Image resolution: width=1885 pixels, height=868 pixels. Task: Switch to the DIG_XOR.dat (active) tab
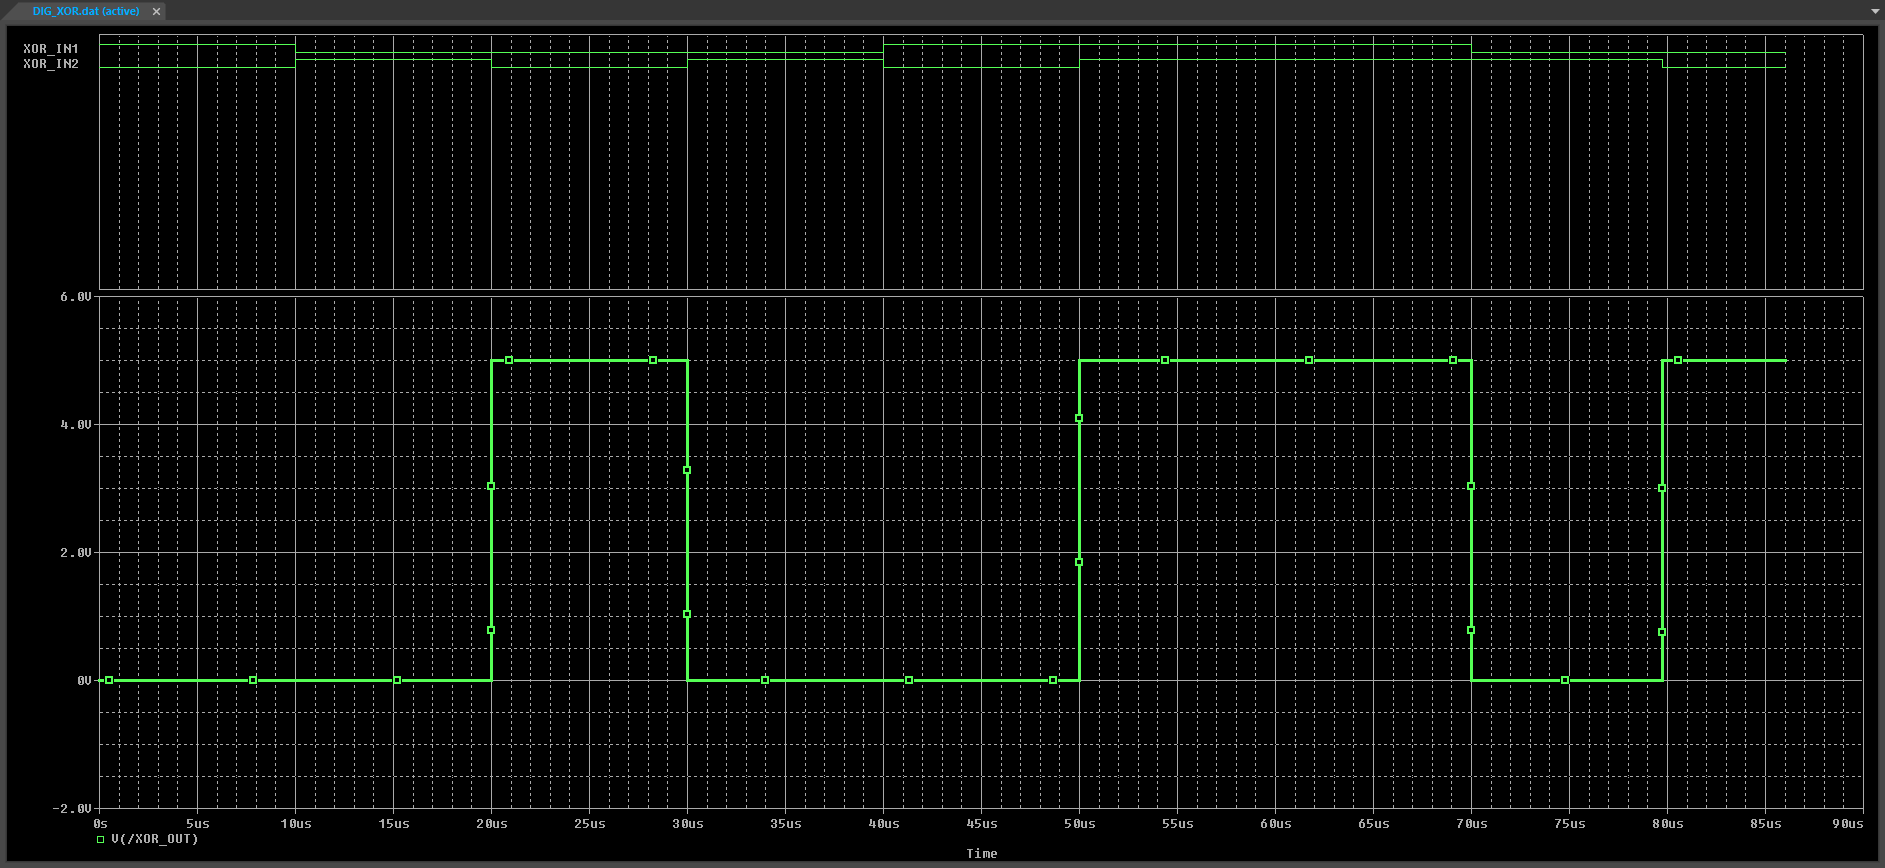[85, 11]
